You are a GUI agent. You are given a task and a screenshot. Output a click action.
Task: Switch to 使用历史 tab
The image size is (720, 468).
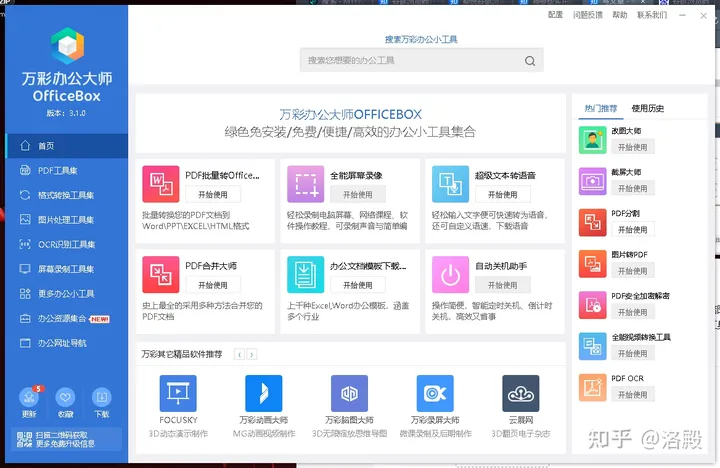click(x=647, y=108)
